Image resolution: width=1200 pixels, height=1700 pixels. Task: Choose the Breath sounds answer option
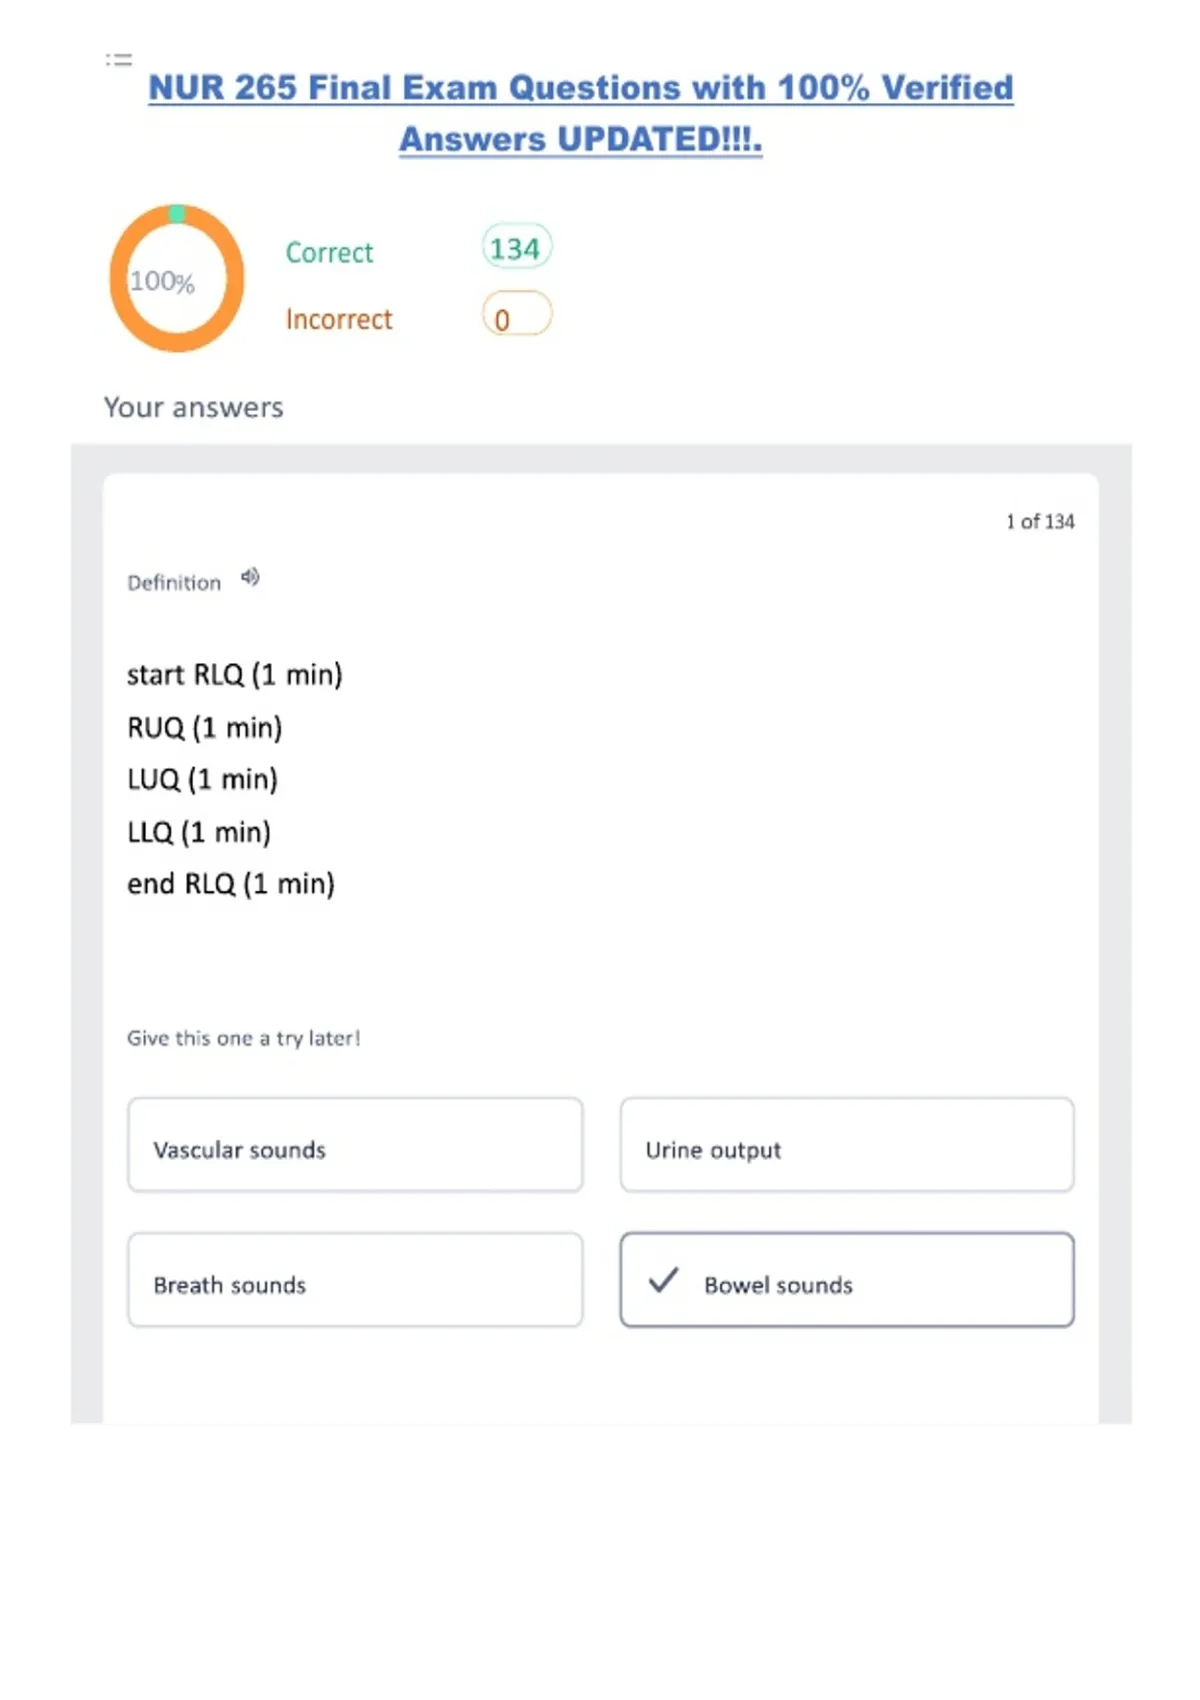355,1281
